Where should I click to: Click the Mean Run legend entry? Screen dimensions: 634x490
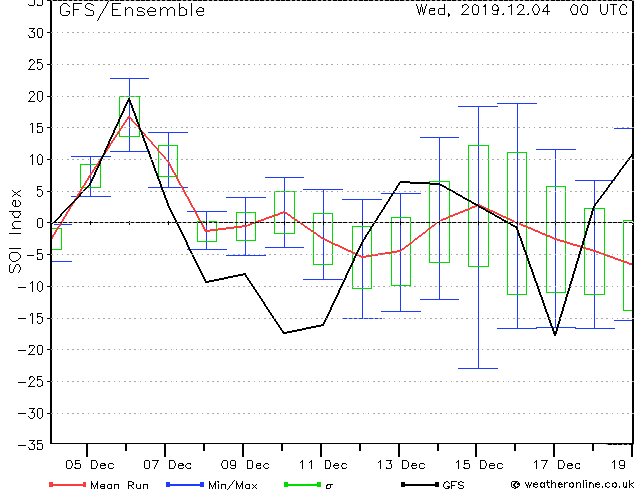click(99, 485)
